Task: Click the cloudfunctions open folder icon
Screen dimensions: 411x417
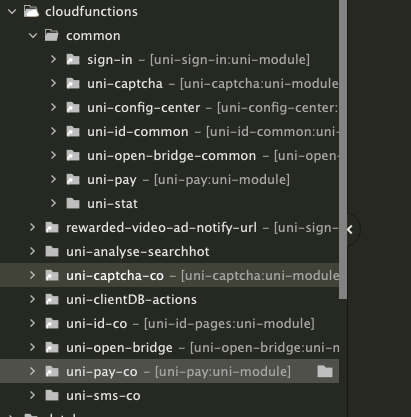Action: pos(31,12)
